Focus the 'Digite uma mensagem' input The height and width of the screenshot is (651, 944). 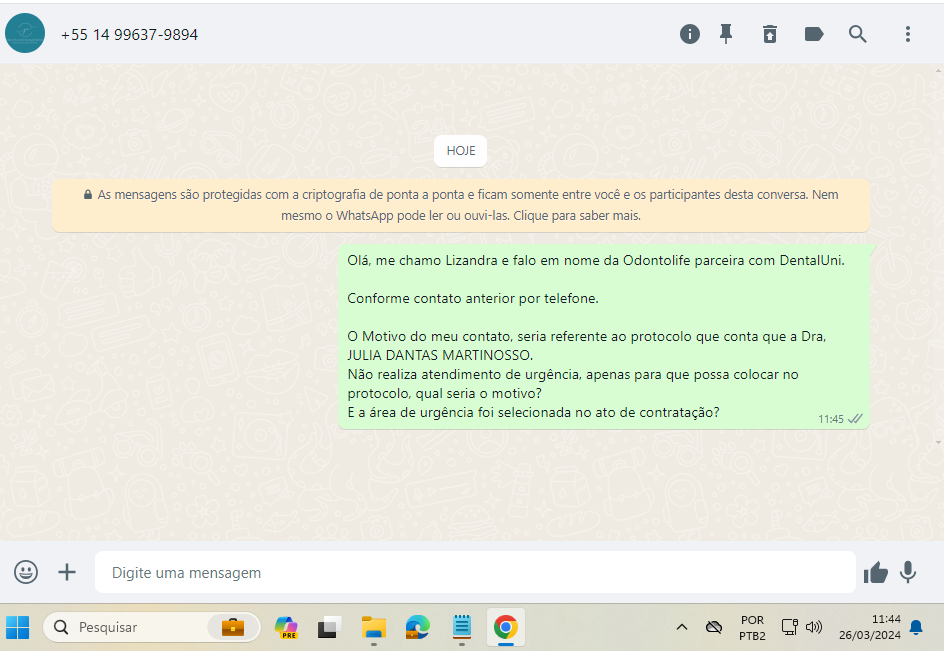pyautogui.click(x=475, y=572)
